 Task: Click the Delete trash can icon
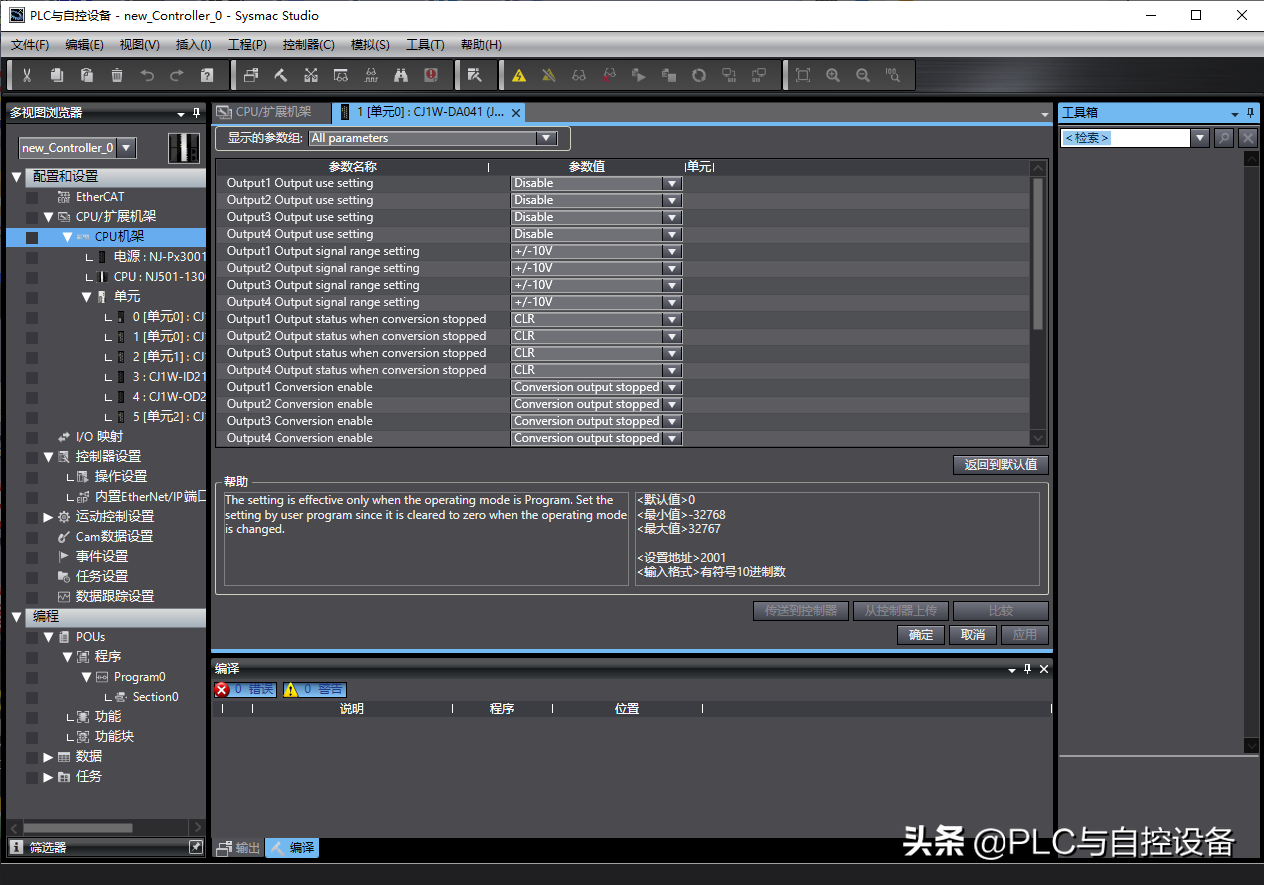(117, 75)
